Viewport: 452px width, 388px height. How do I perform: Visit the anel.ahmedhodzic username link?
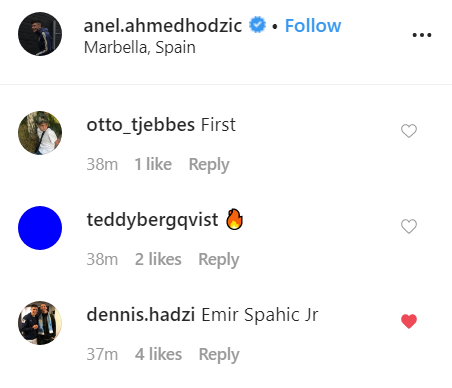coord(163,26)
